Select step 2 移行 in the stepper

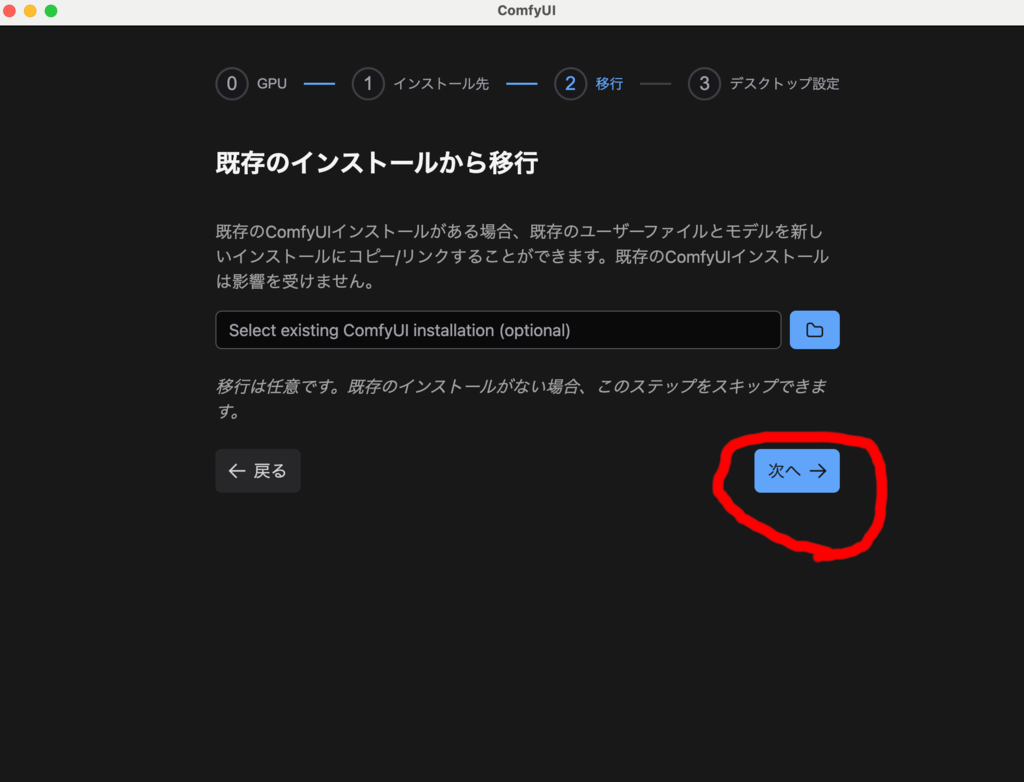click(x=588, y=84)
